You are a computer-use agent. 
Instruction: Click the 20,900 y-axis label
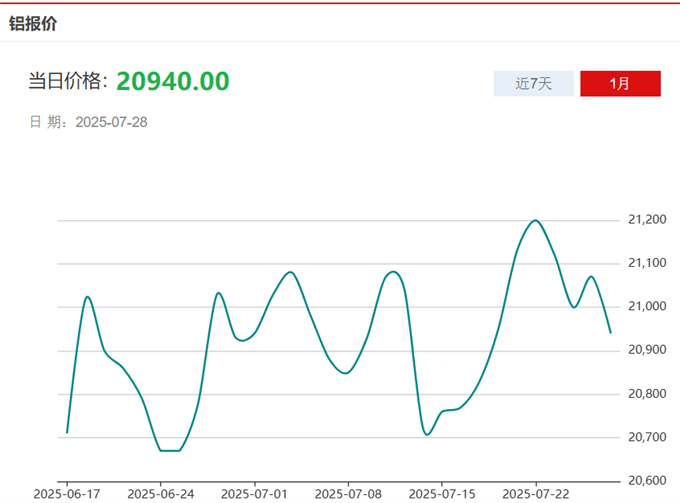click(646, 350)
